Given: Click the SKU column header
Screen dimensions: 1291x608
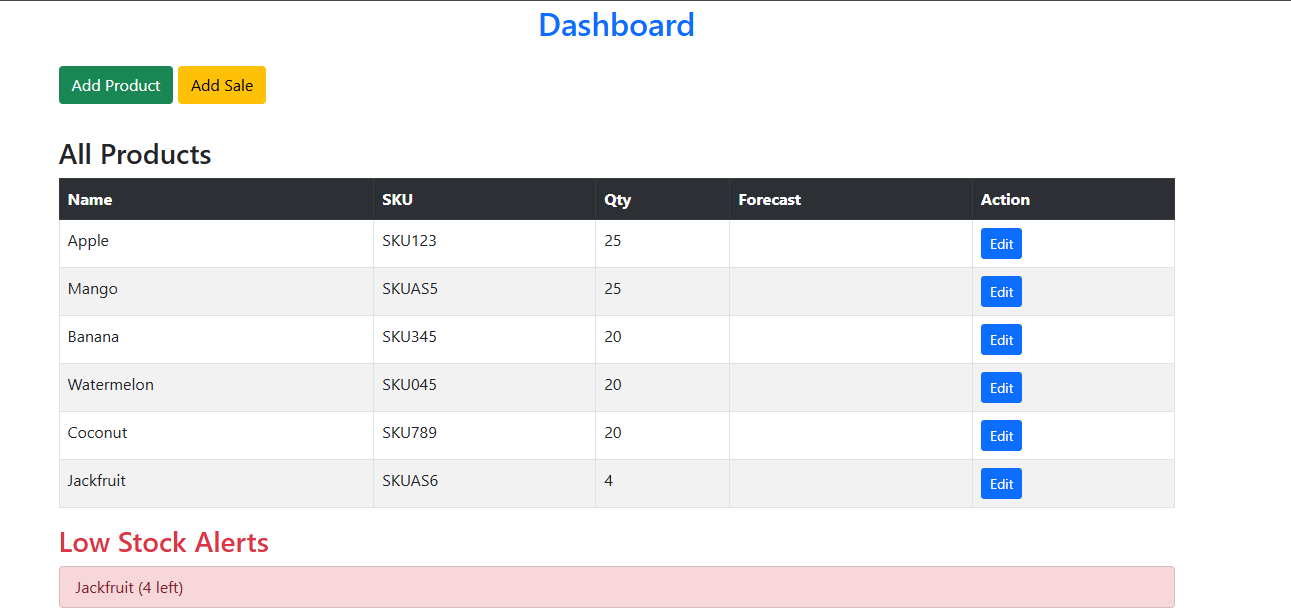Looking at the screenshot, I should click(x=485, y=199).
